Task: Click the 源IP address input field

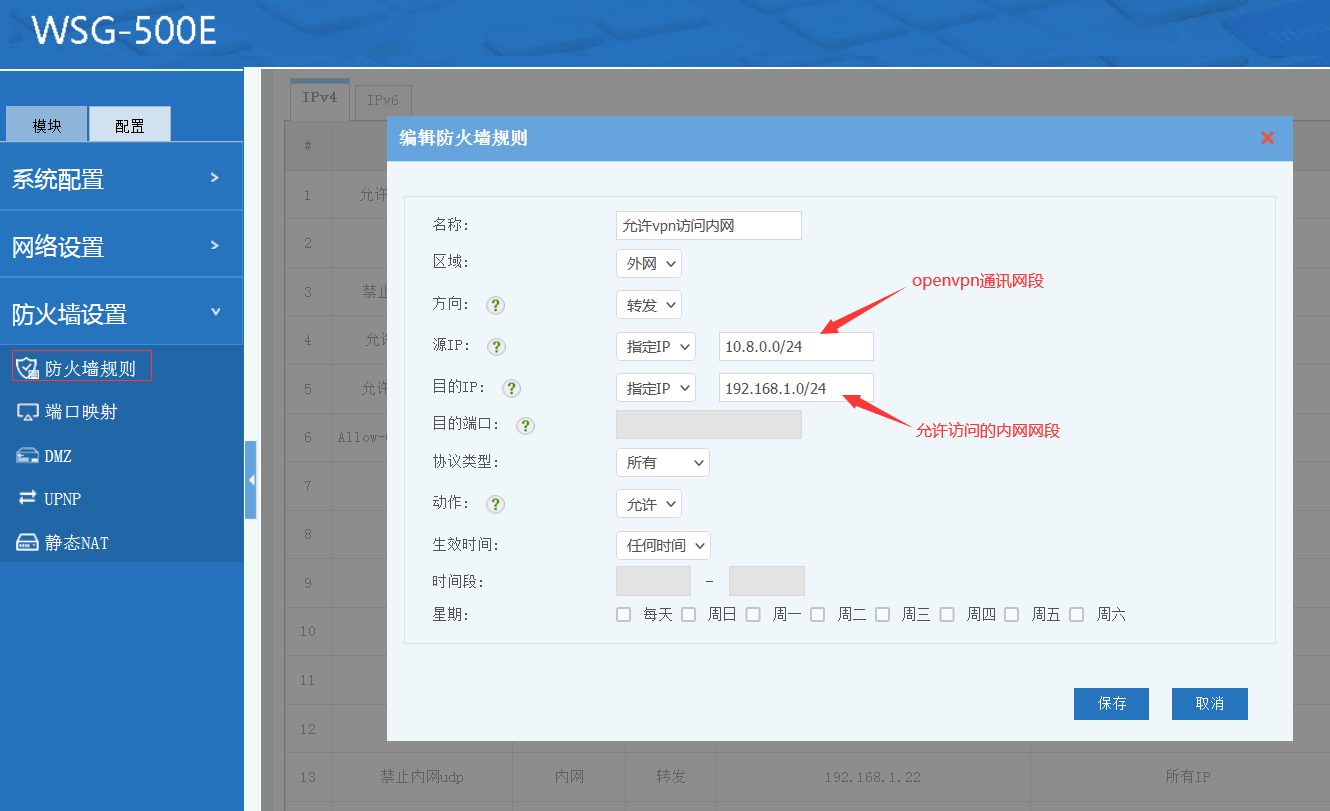Action: [795, 347]
